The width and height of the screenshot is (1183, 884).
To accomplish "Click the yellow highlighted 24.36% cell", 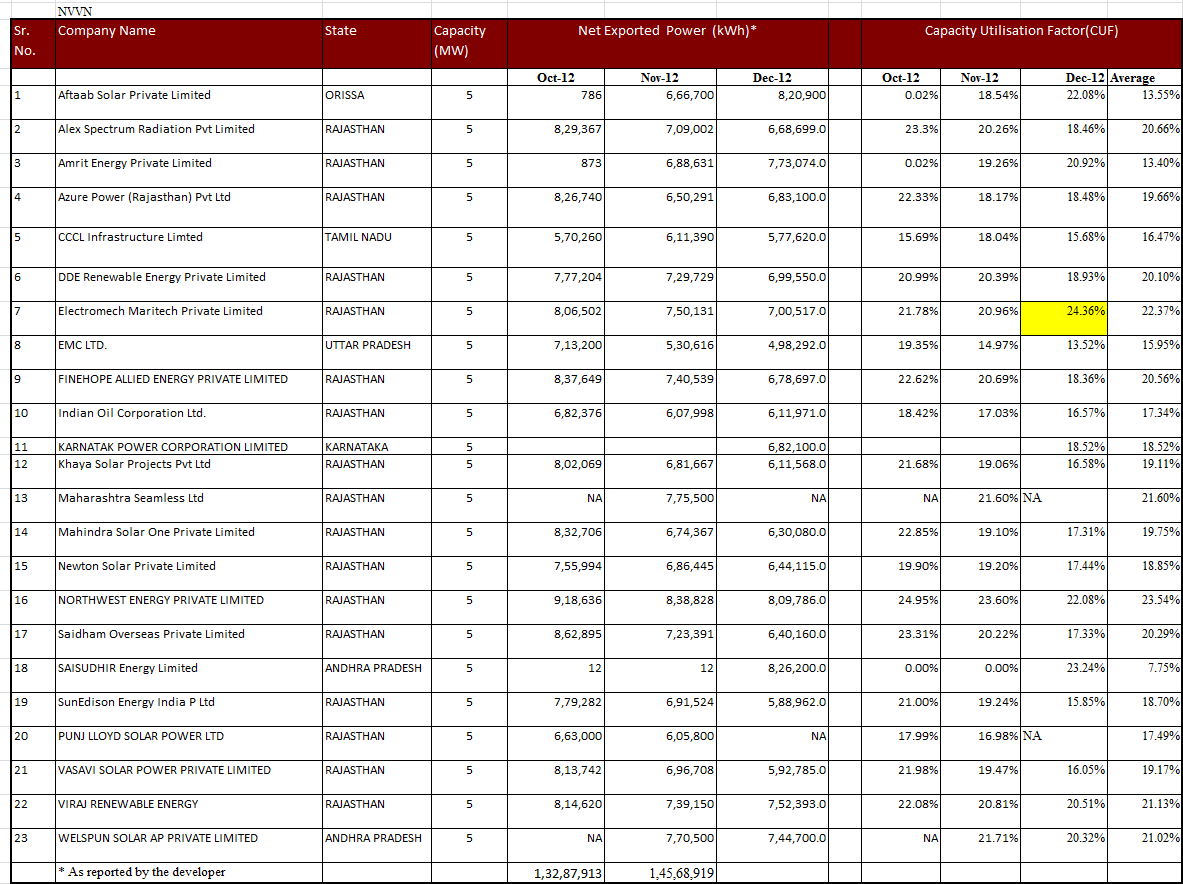I will (x=1064, y=318).
